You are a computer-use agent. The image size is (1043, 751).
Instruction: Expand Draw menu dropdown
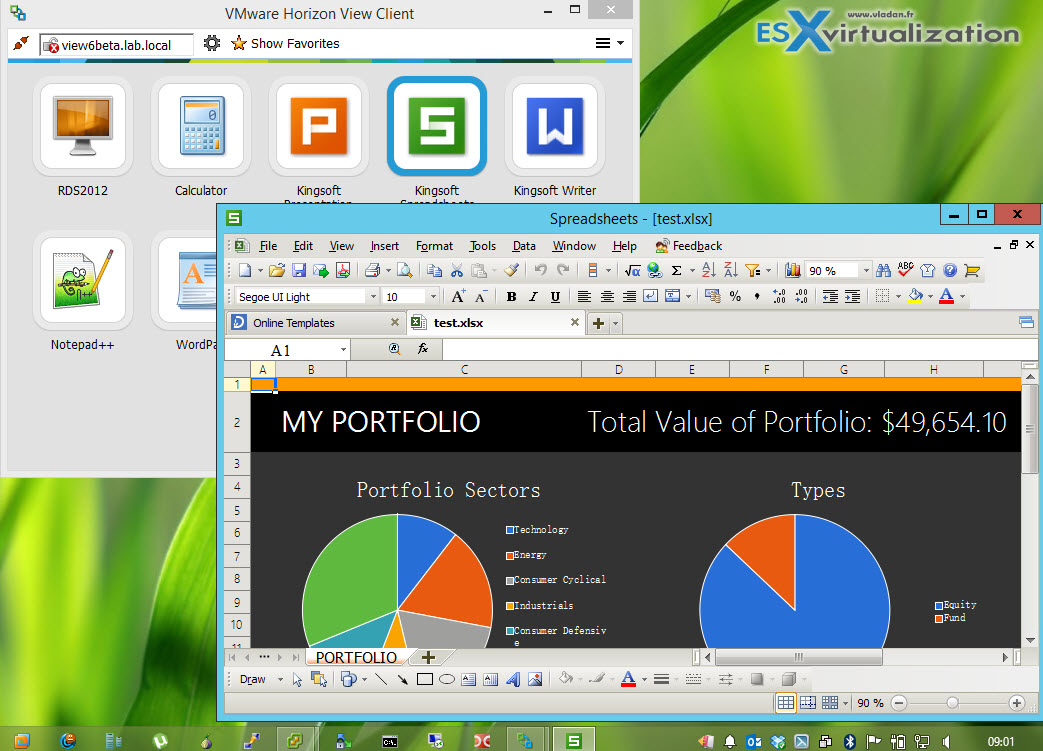pyautogui.click(x=280, y=679)
